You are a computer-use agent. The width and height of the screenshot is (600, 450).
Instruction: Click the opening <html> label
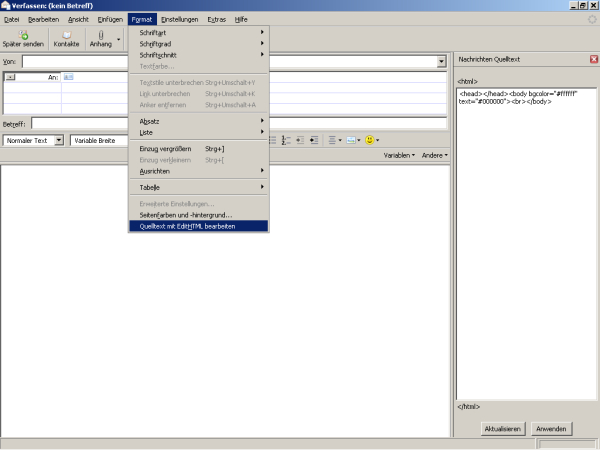(x=468, y=82)
